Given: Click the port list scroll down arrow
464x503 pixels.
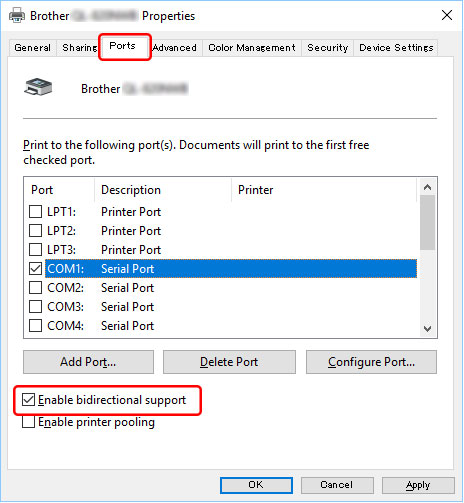Looking at the screenshot, I should (x=427, y=328).
